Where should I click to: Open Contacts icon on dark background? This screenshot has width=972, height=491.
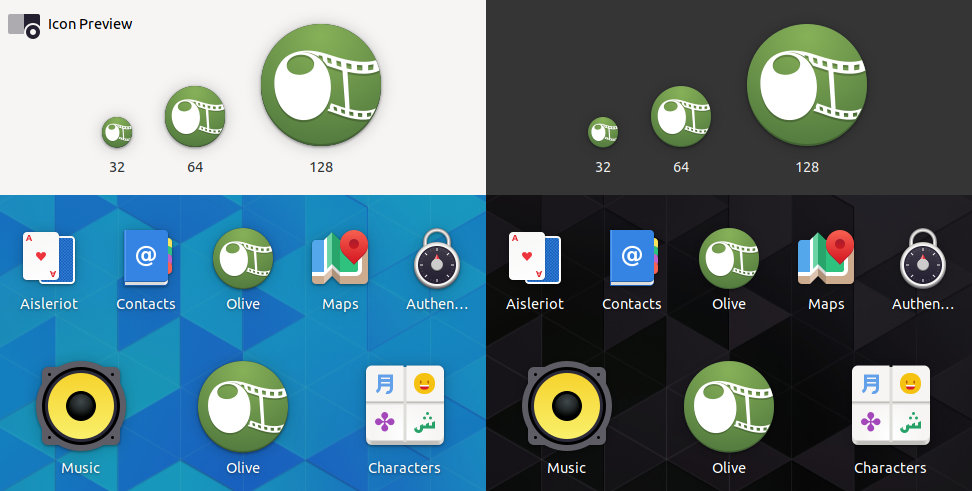point(632,258)
